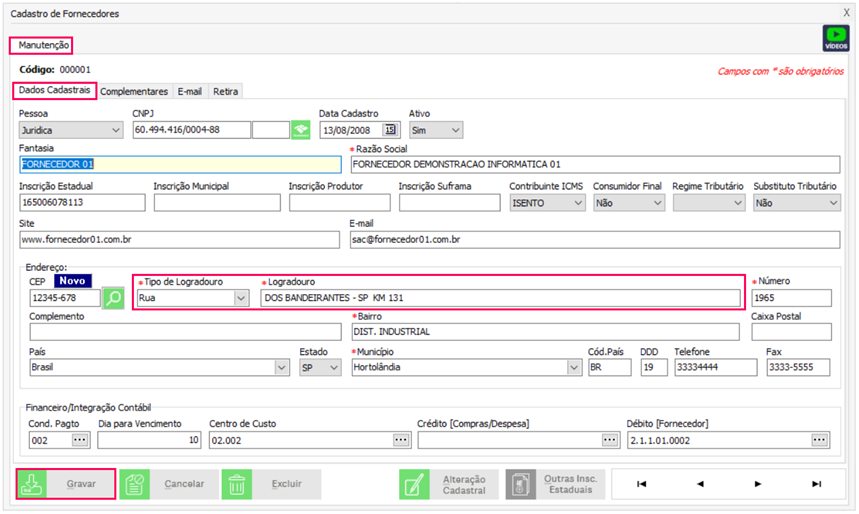The height and width of the screenshot is (514, 859).
Task: Click the green CNPJ lookup icon
Action: pos(300,129)
